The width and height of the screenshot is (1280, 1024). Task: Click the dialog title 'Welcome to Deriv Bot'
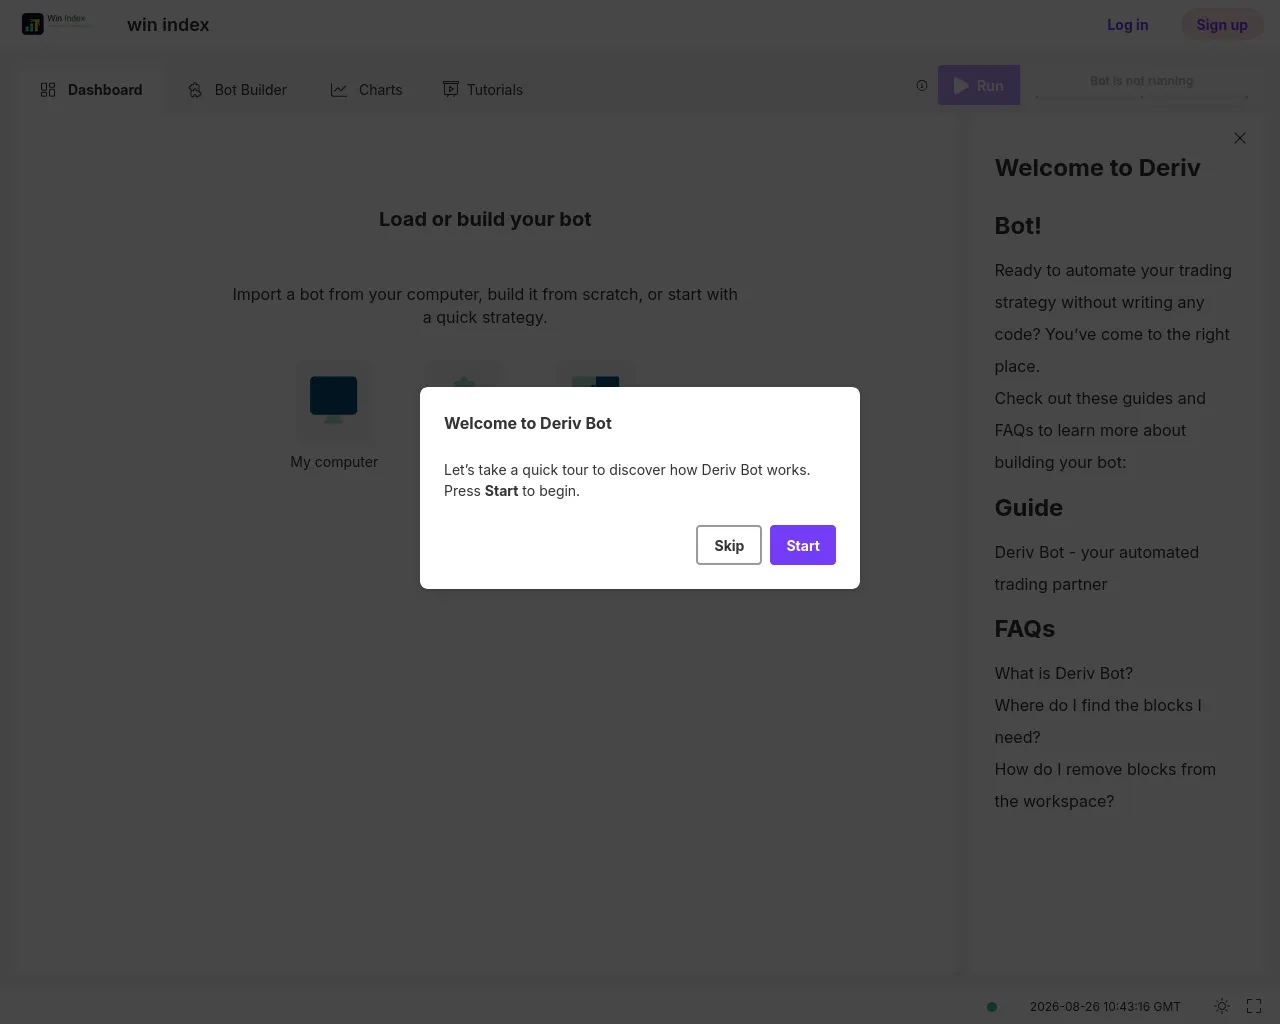coord(528,423)
